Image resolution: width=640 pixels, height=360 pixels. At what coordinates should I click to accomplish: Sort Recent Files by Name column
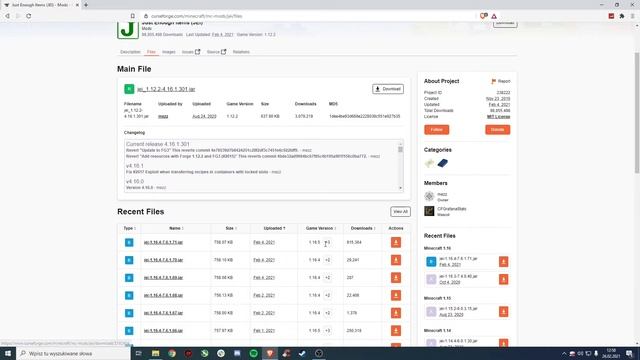click(x=176, y=228)
